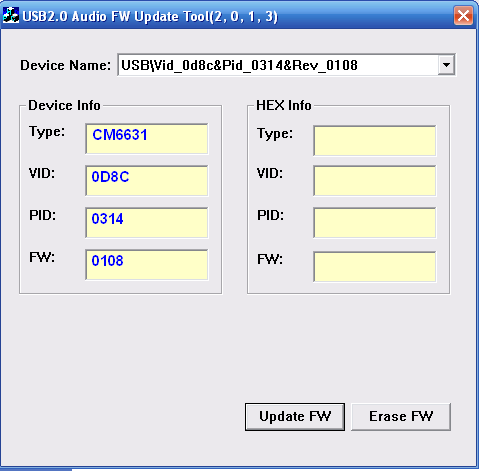Click Device Info VID field 0D8C

pyautogui.click(x=147, y=181)
